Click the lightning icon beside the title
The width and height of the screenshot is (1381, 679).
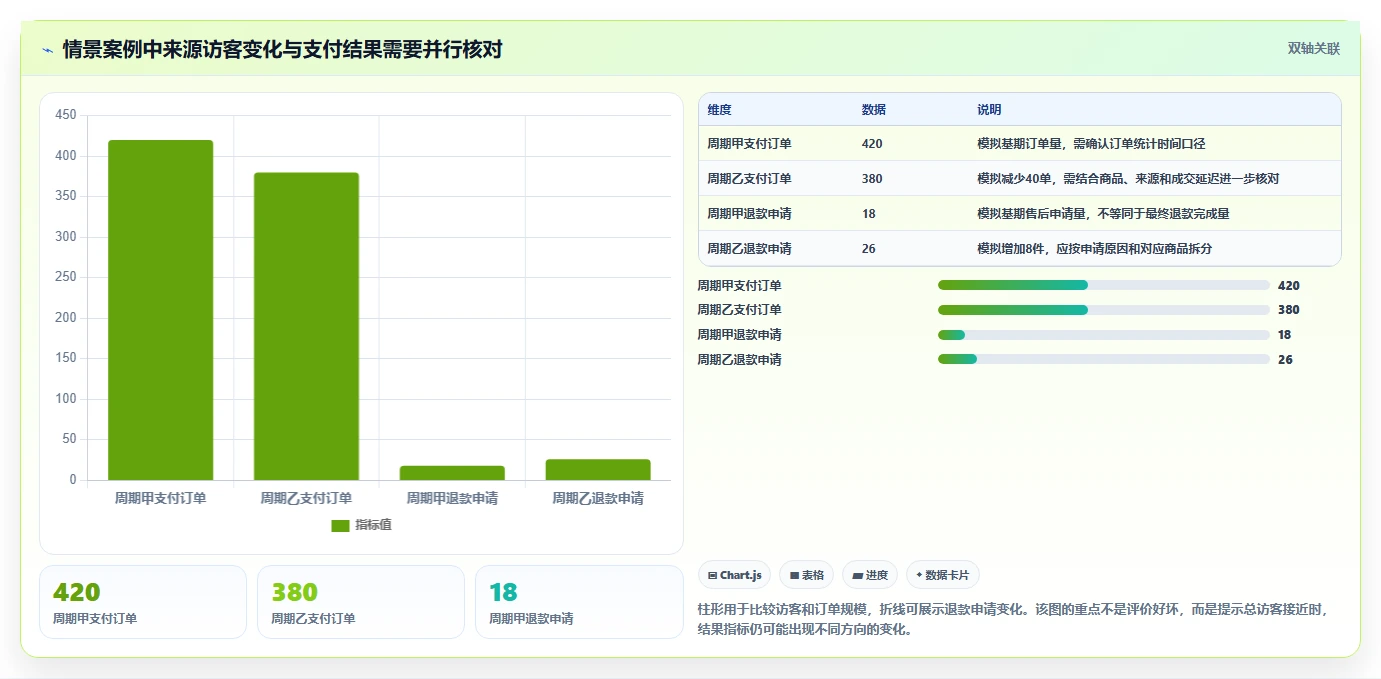point(47,50)
